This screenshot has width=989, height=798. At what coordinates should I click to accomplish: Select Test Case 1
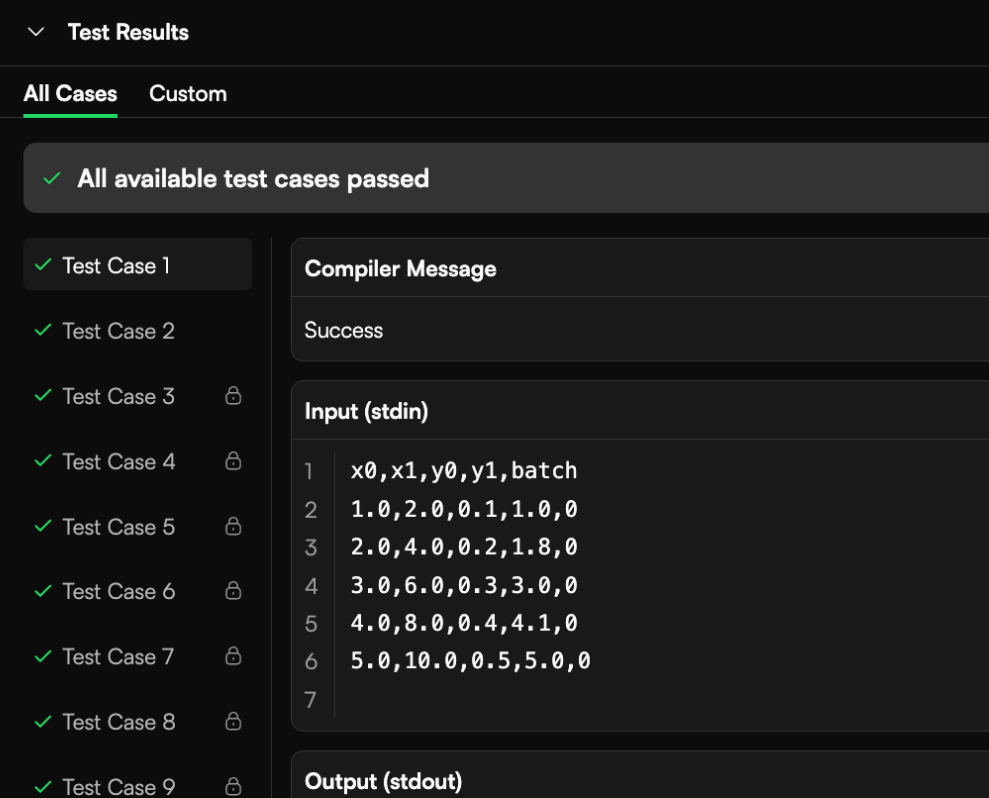click(x=116, y=266)
